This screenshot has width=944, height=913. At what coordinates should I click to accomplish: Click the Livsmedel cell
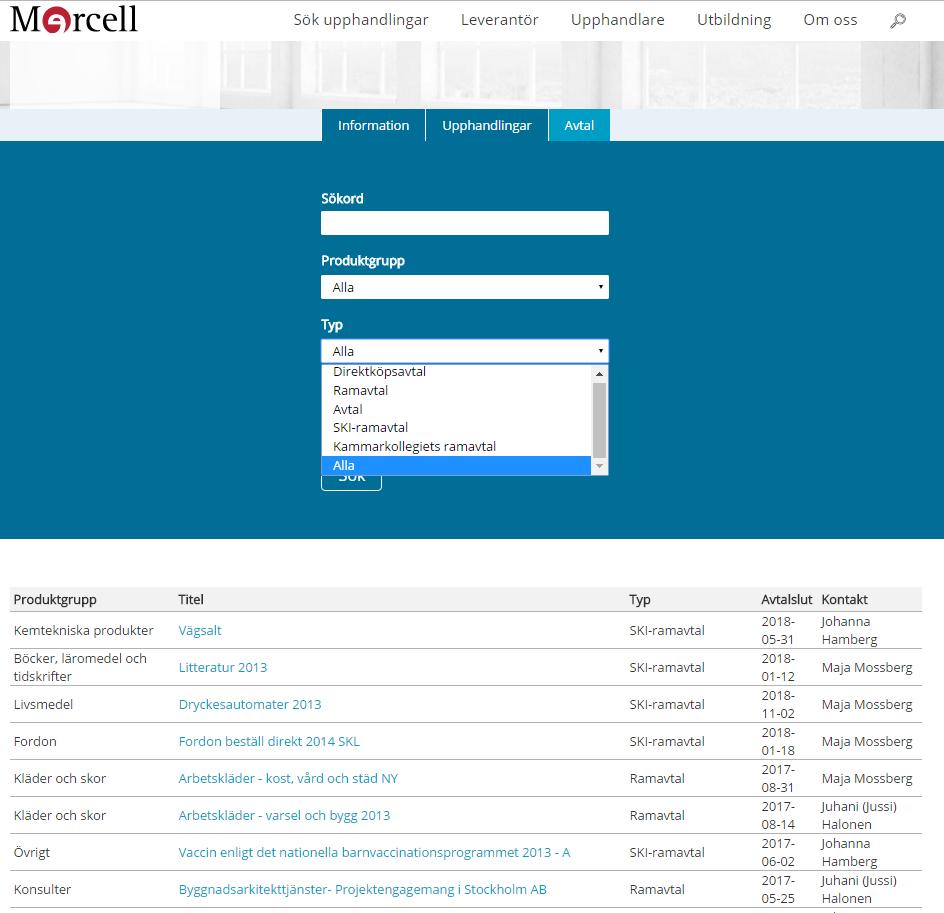coord(43,704)
